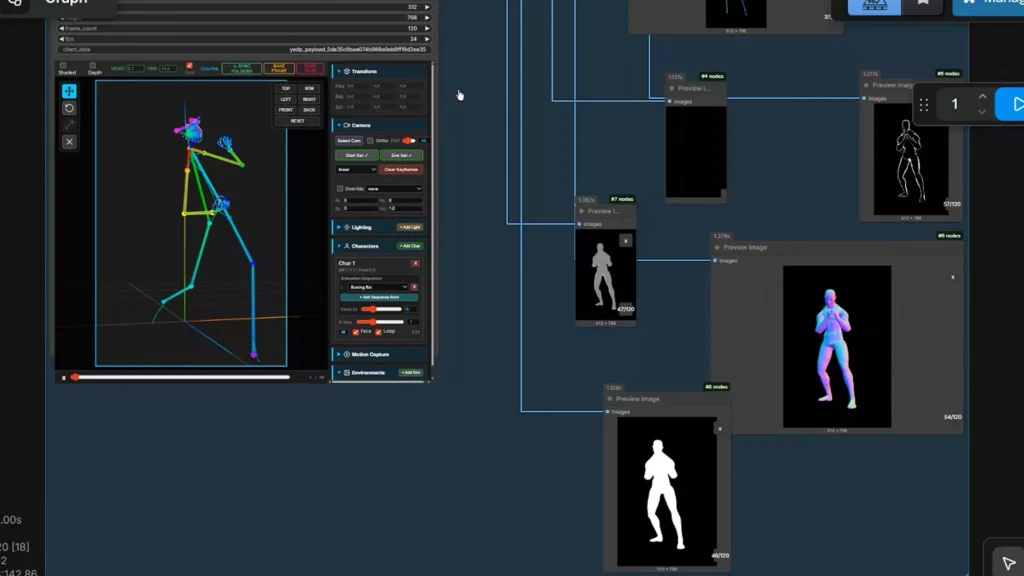Screen dimensions: 1024x576
Task: Close the silhouette mask preview image
Action: 720,429
